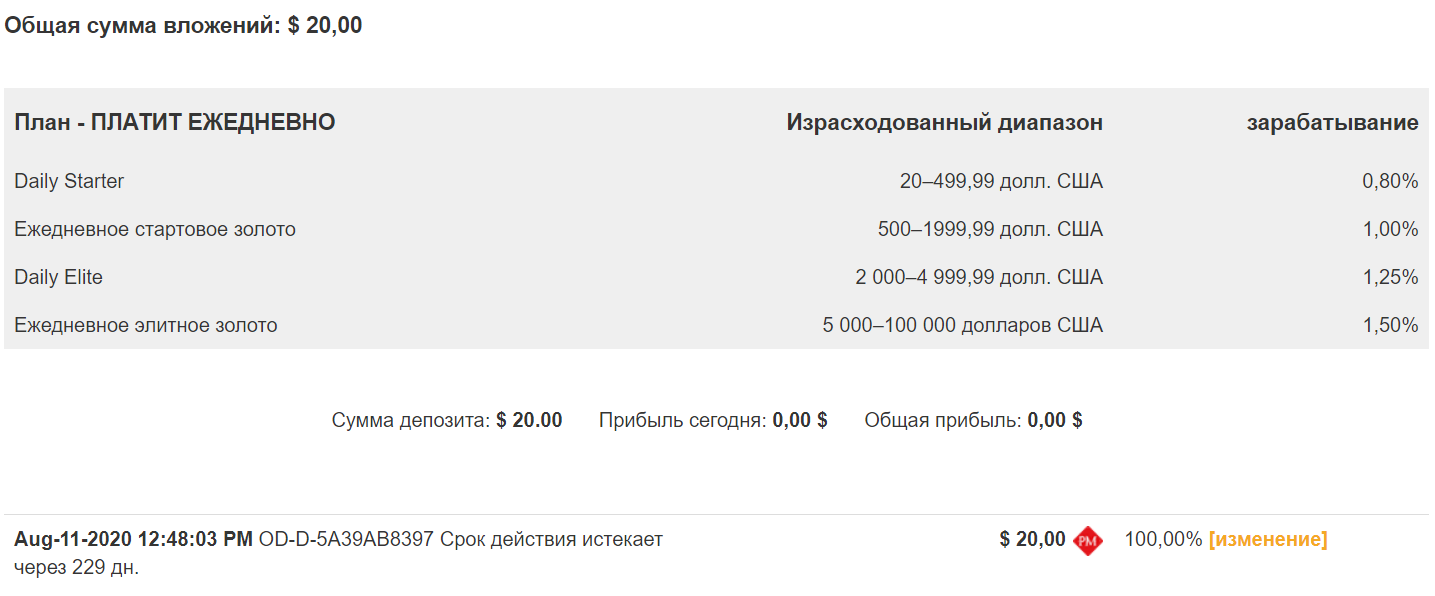Click the Сумма депозита $ 20.00 text
Image resolution: width=1435 pixels, height=596 pixels.
pyautogui.click(x=447, y=420)
